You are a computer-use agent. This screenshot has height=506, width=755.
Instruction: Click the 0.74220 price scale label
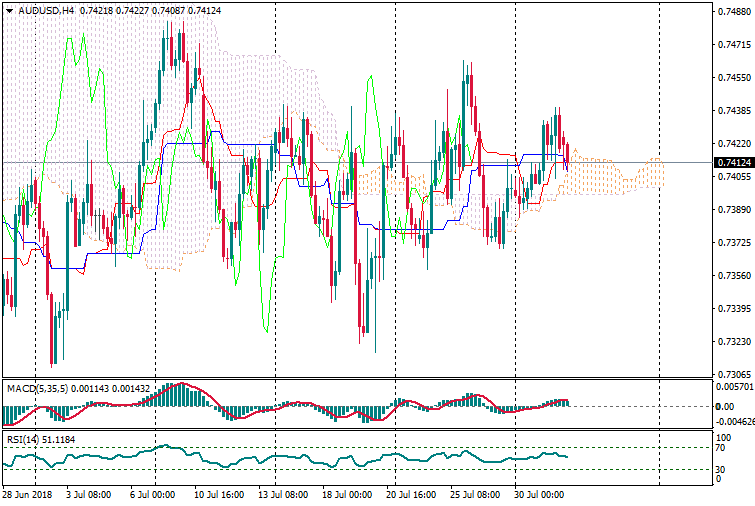(x=734, y=143)
